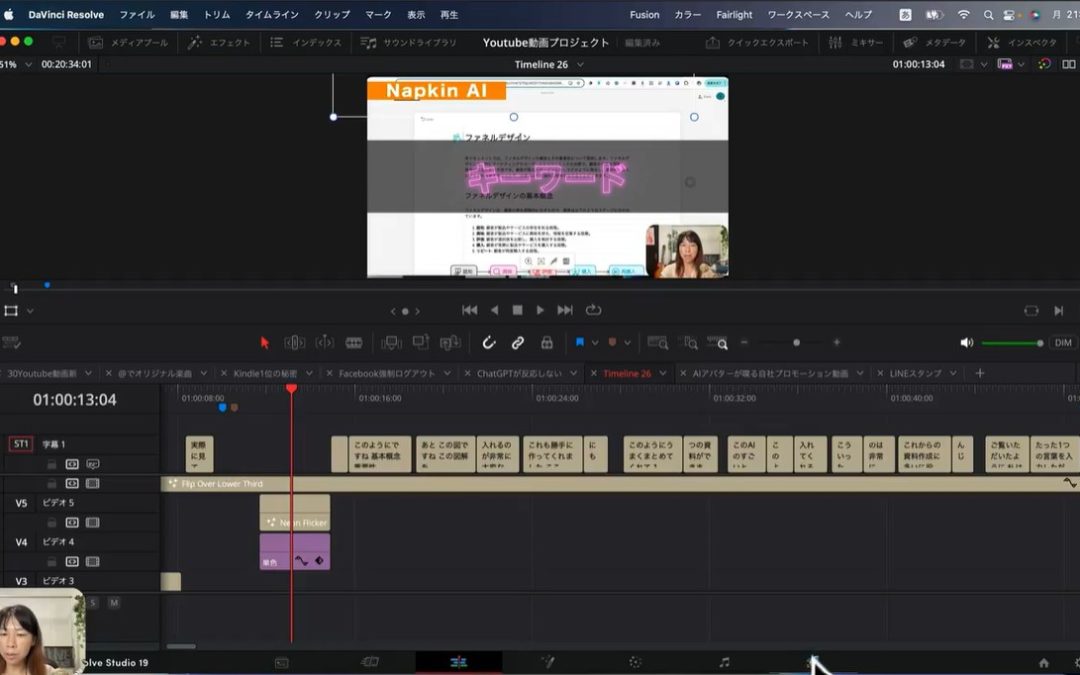Open the viewer zoom percentage dropdown

coord(27,65)
